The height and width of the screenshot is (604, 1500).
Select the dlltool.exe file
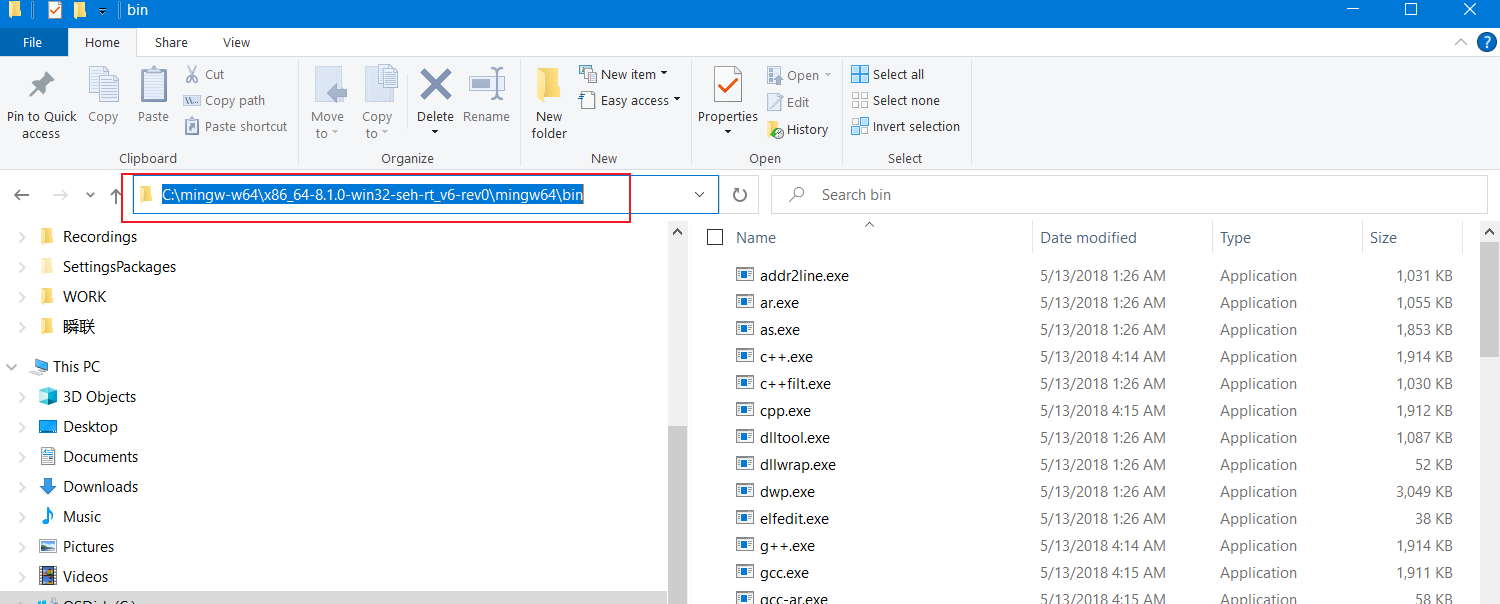pos(795,438)
